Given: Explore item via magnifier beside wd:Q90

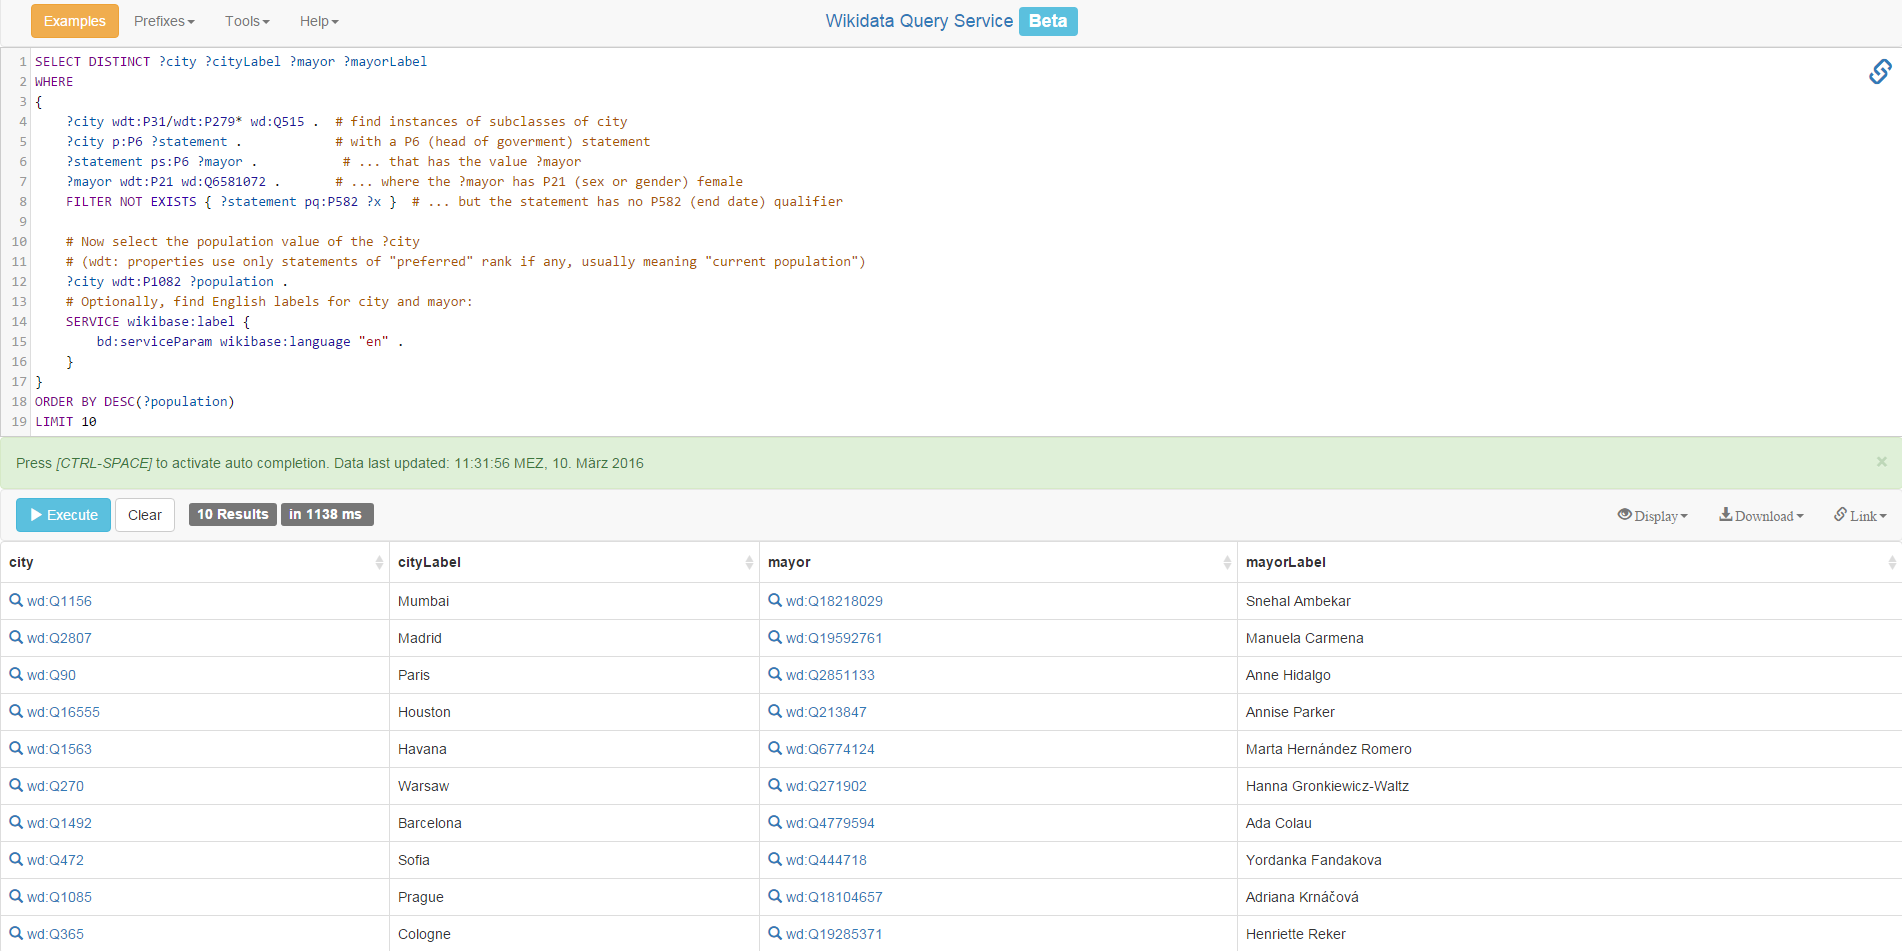Looking at the screenshot, I should pos(16,674).
